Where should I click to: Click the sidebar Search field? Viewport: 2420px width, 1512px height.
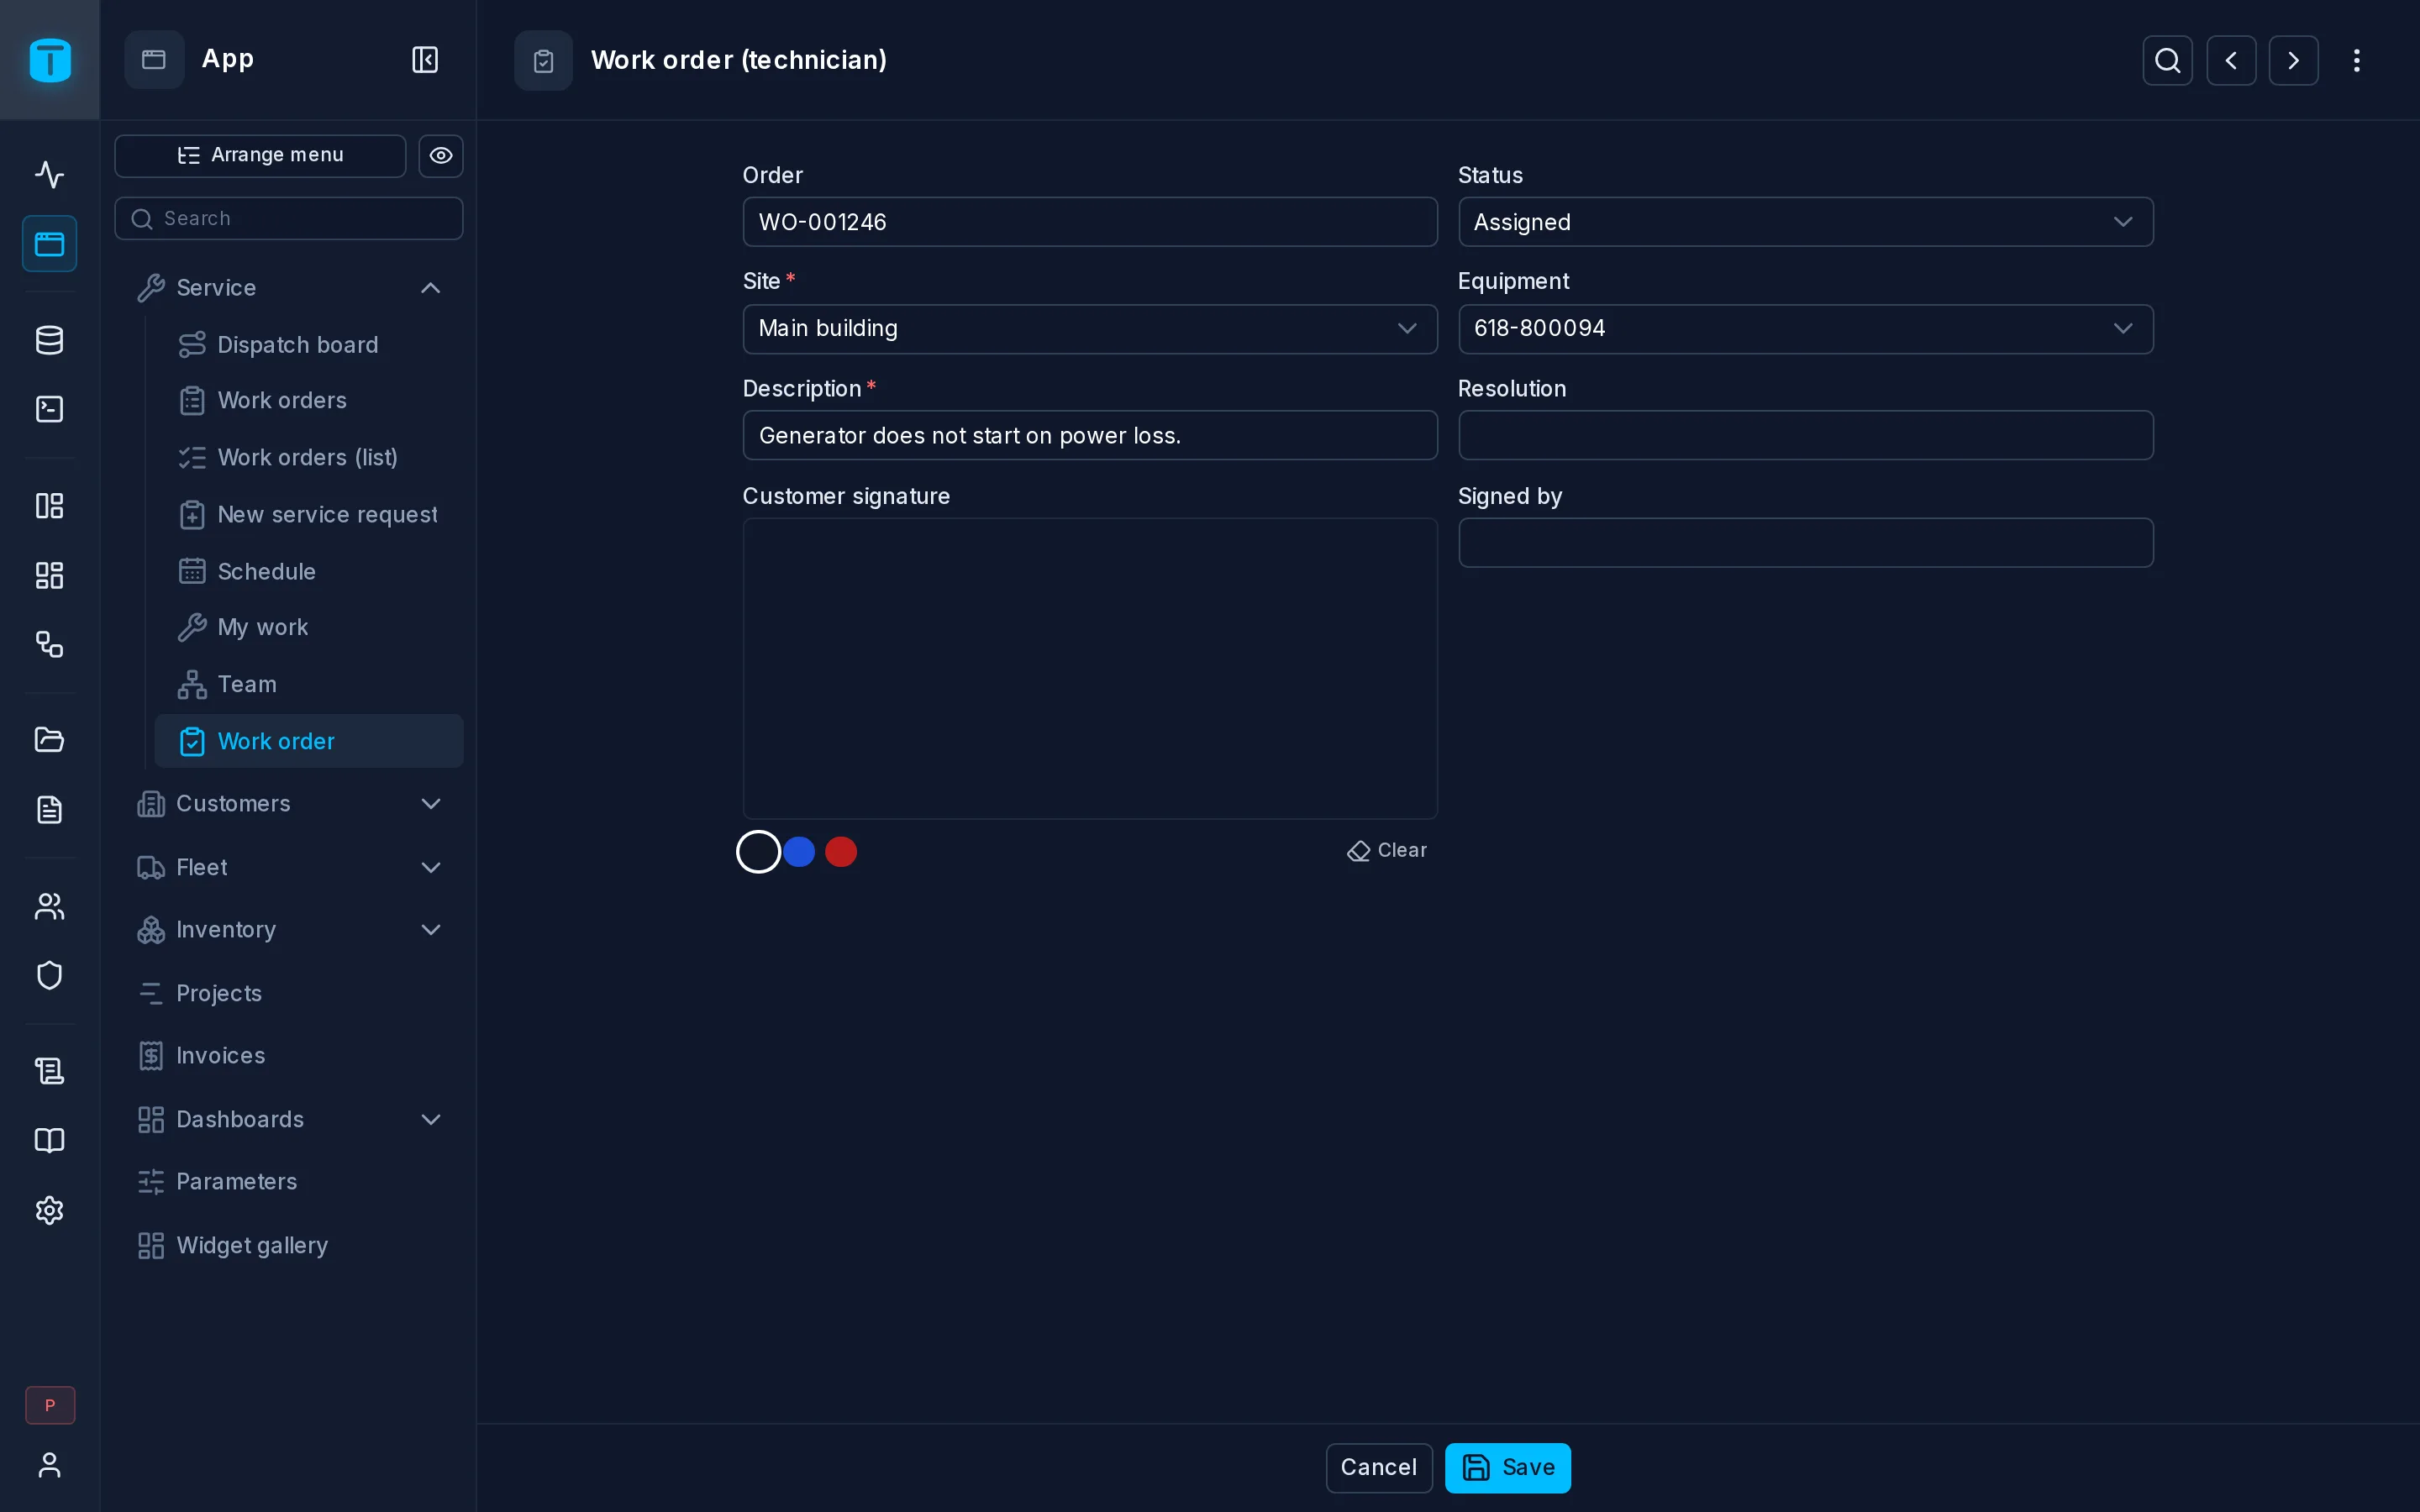click(x=289, y=219)
